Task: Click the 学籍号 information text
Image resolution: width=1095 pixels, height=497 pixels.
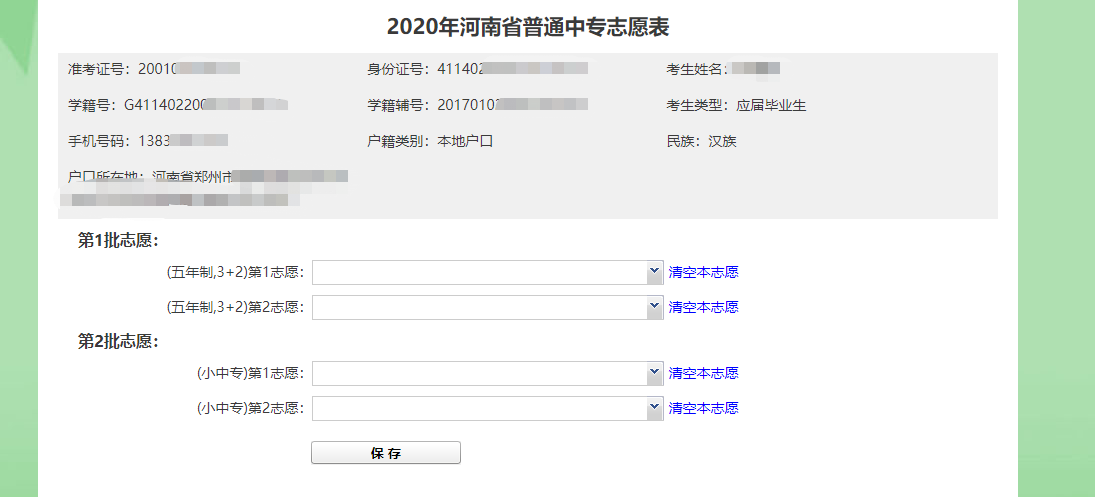Action: tap(177, 105)
